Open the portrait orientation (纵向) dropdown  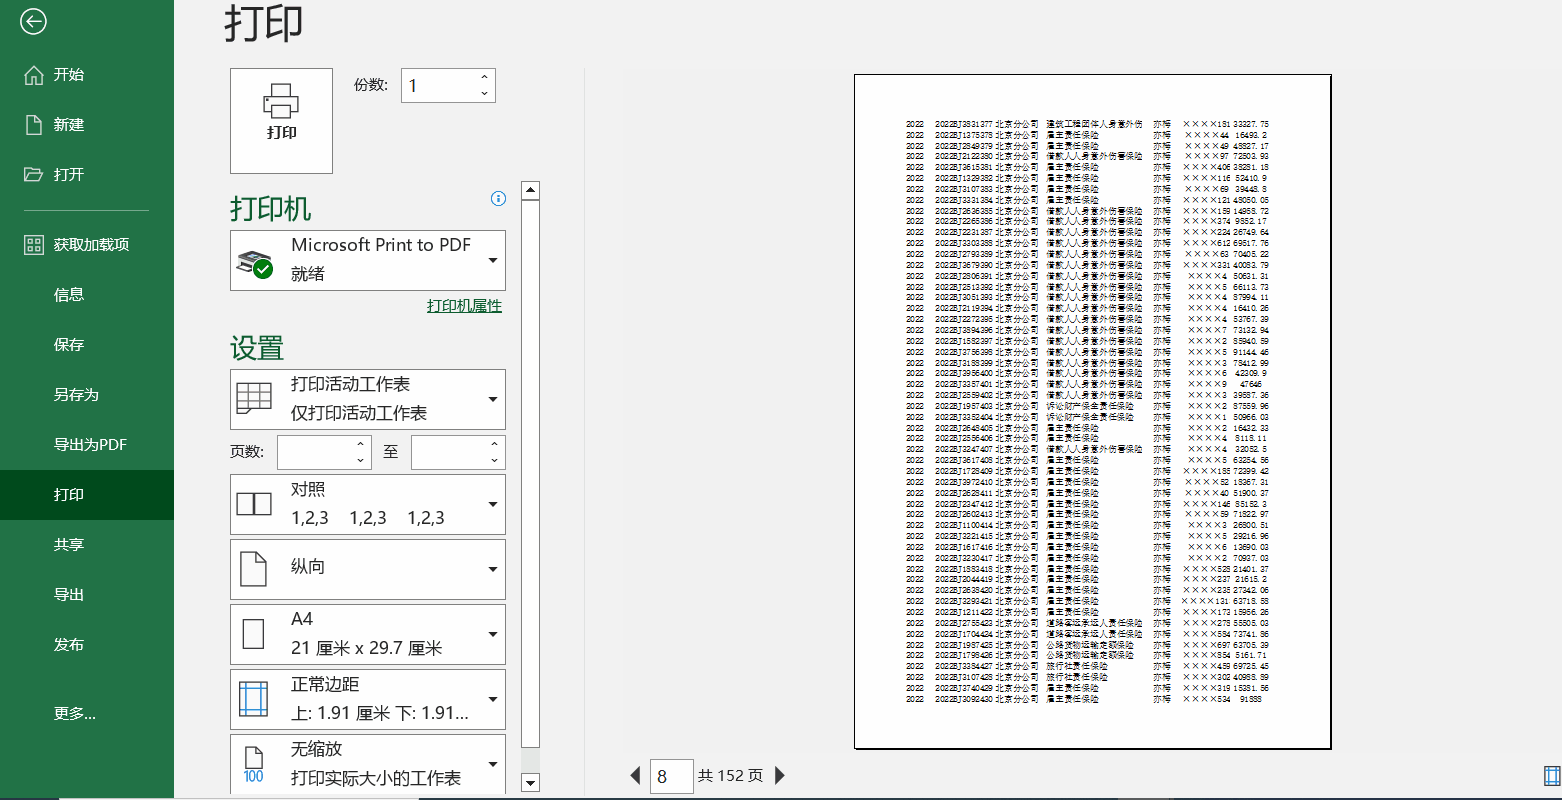point(368,569)
